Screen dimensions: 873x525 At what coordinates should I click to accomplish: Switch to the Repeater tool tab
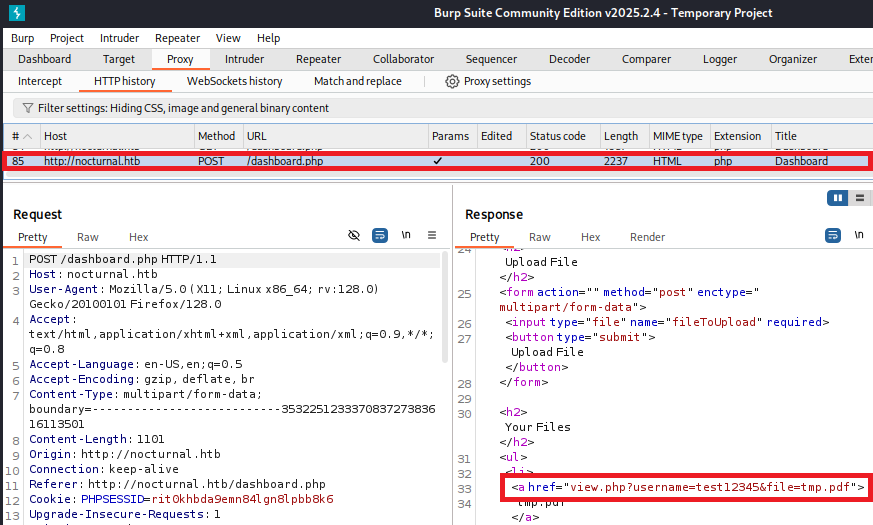point(318,59)
